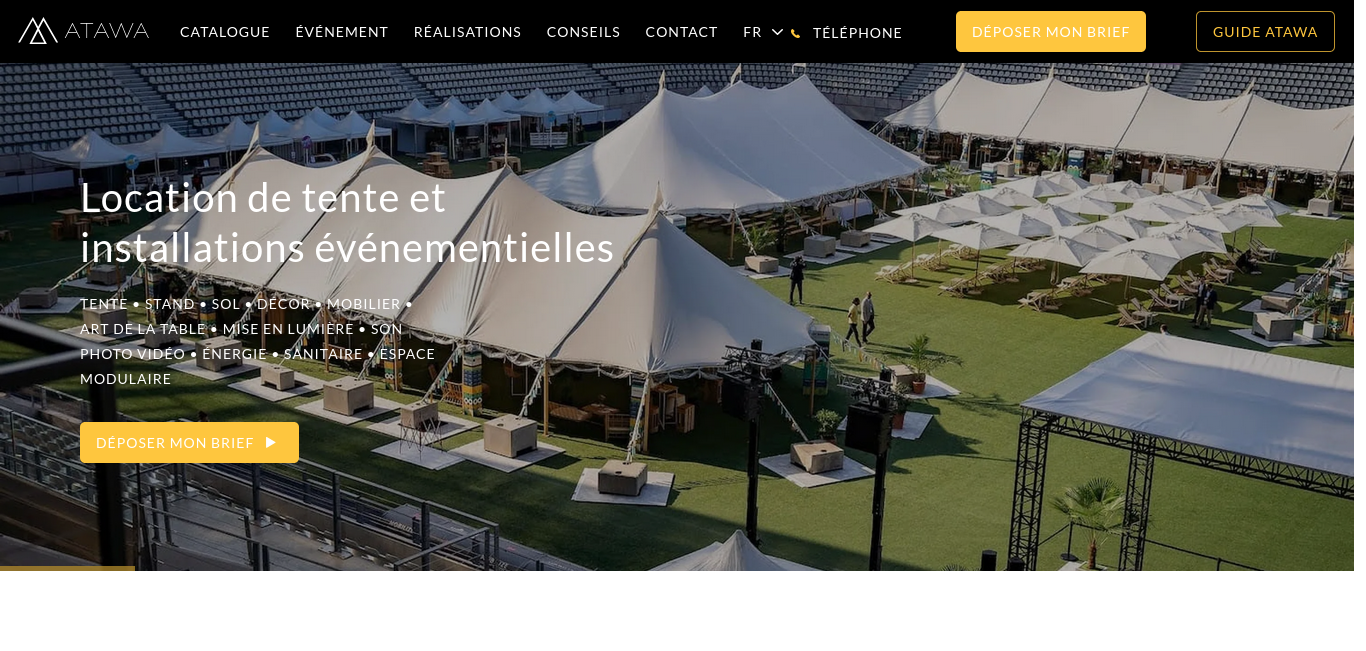Click header DÉPOSER MON BRIEF button
1366x651 pixels.
1051,32
